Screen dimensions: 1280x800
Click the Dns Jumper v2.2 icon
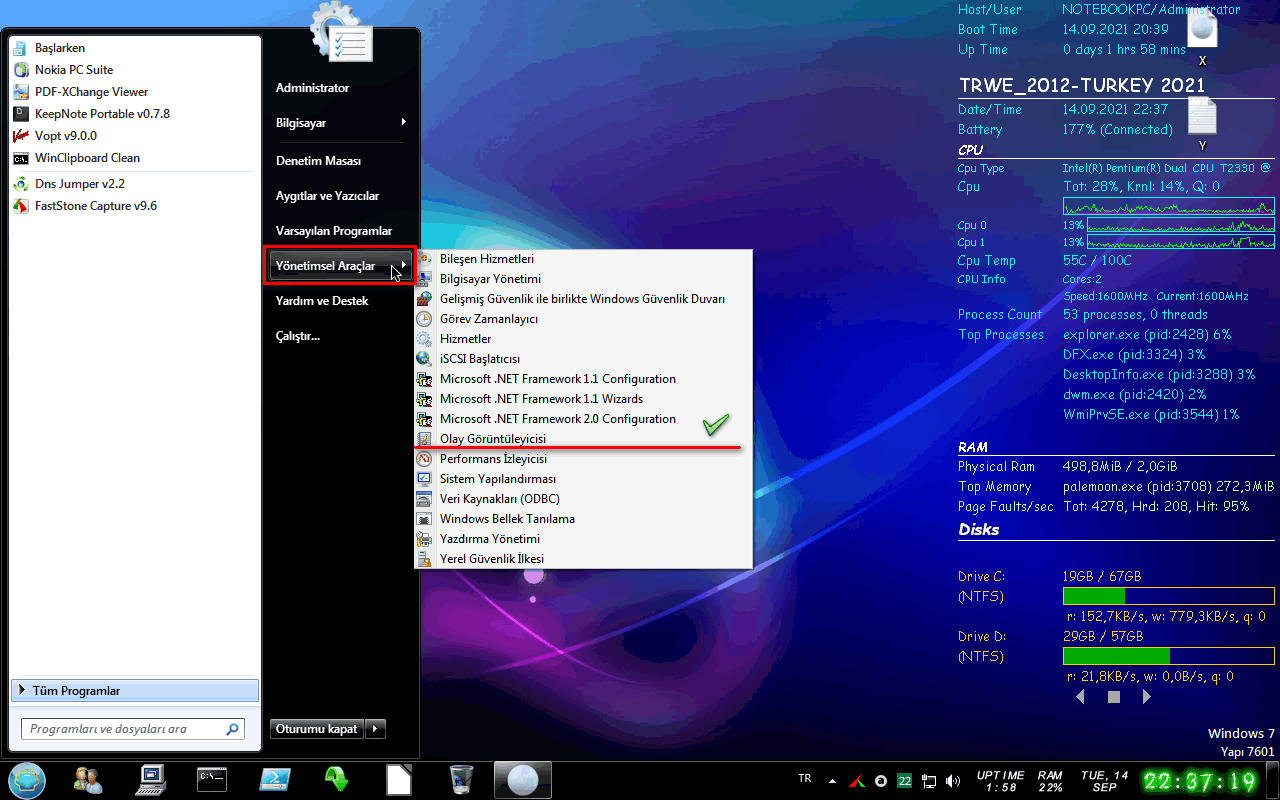[x=20, y=184]
